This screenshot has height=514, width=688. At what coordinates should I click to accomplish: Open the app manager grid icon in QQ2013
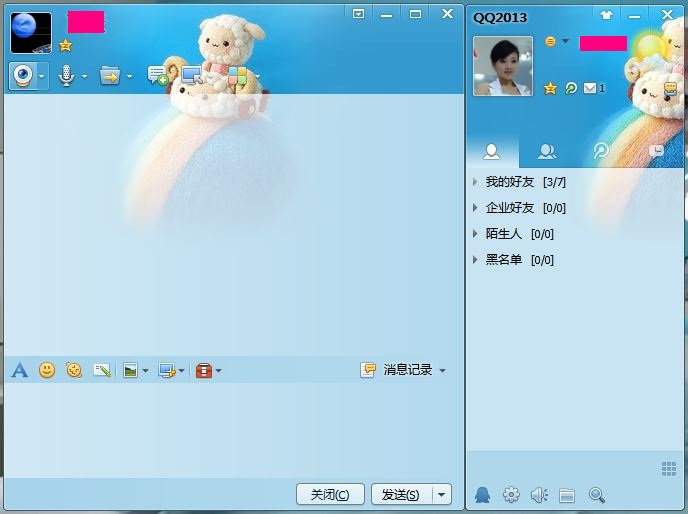click(669, 469)
